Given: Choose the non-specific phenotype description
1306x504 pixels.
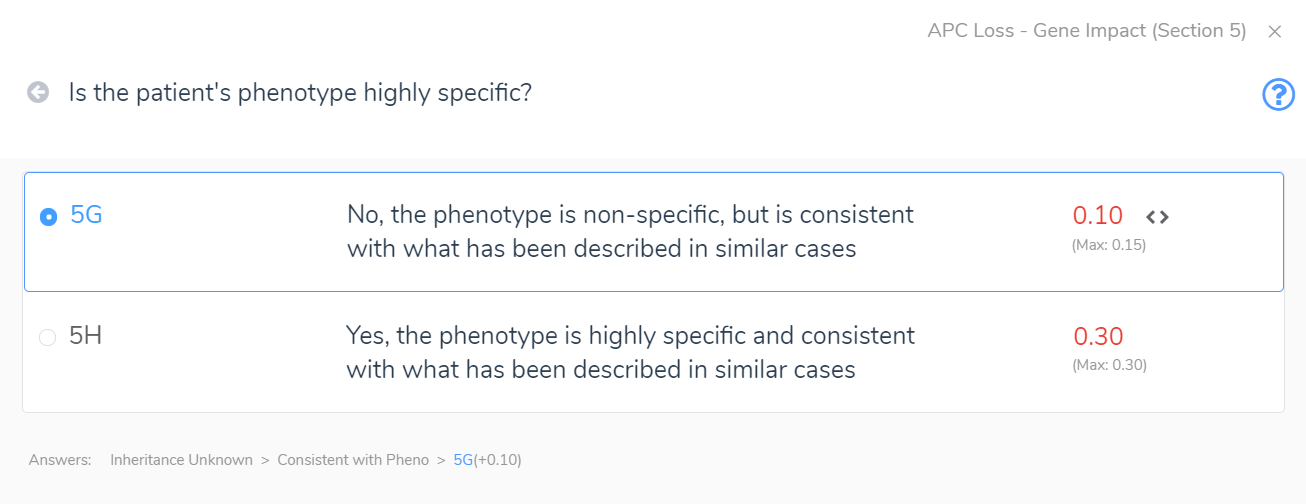Looking at the screenshot, I should pyautogui.click(x=630, y=231).
